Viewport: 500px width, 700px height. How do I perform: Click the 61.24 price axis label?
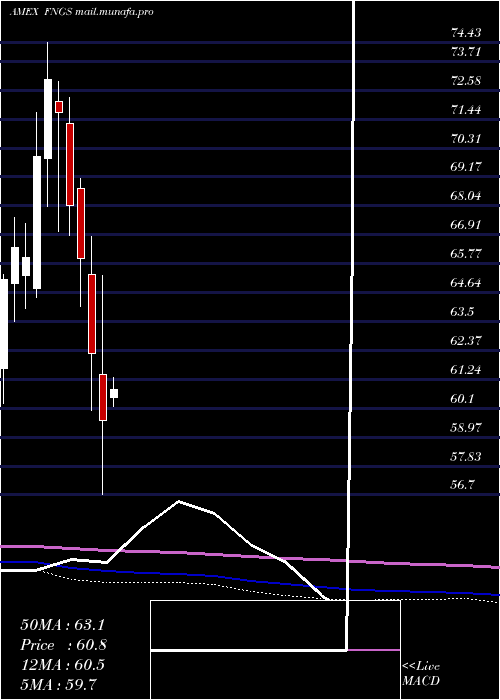[x=466, y=369]
